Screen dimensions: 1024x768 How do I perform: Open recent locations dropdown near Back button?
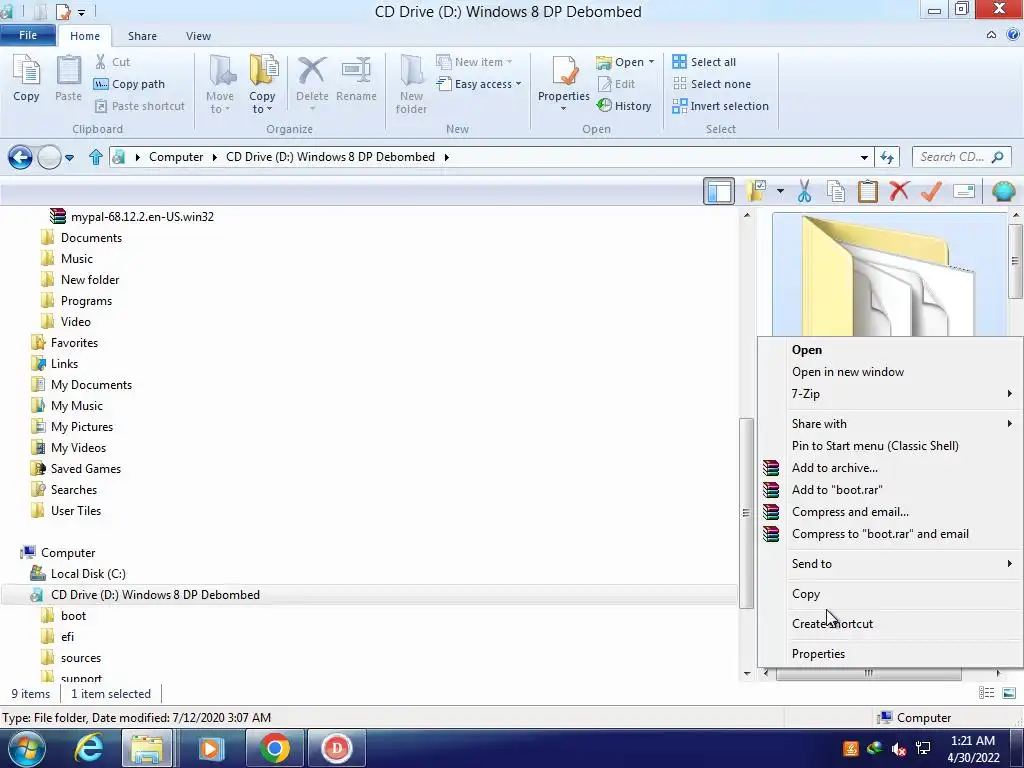69,157
